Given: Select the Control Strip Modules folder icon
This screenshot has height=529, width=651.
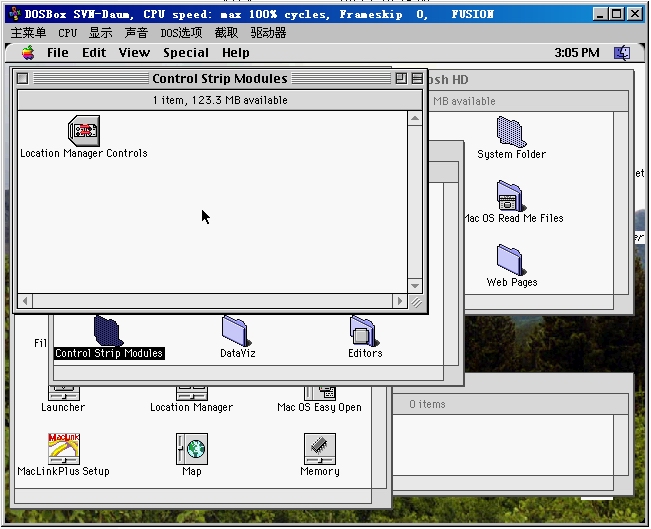Looking at the screenshot, I should click(109, 331).
